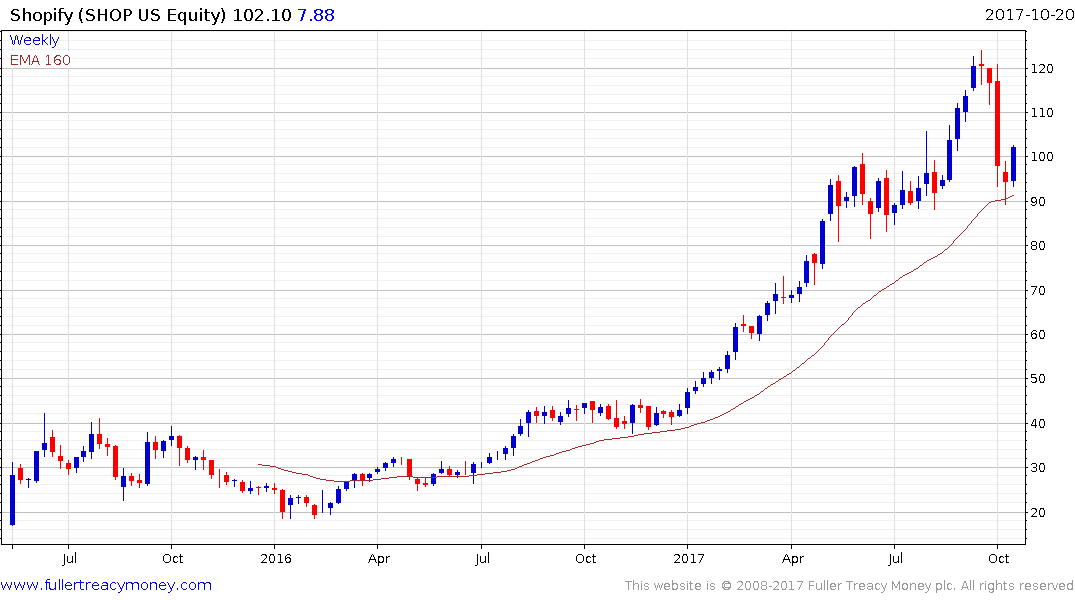Click the 2017-10-20 date label
1075x600 pixels.
click(x=1029, y=15)
